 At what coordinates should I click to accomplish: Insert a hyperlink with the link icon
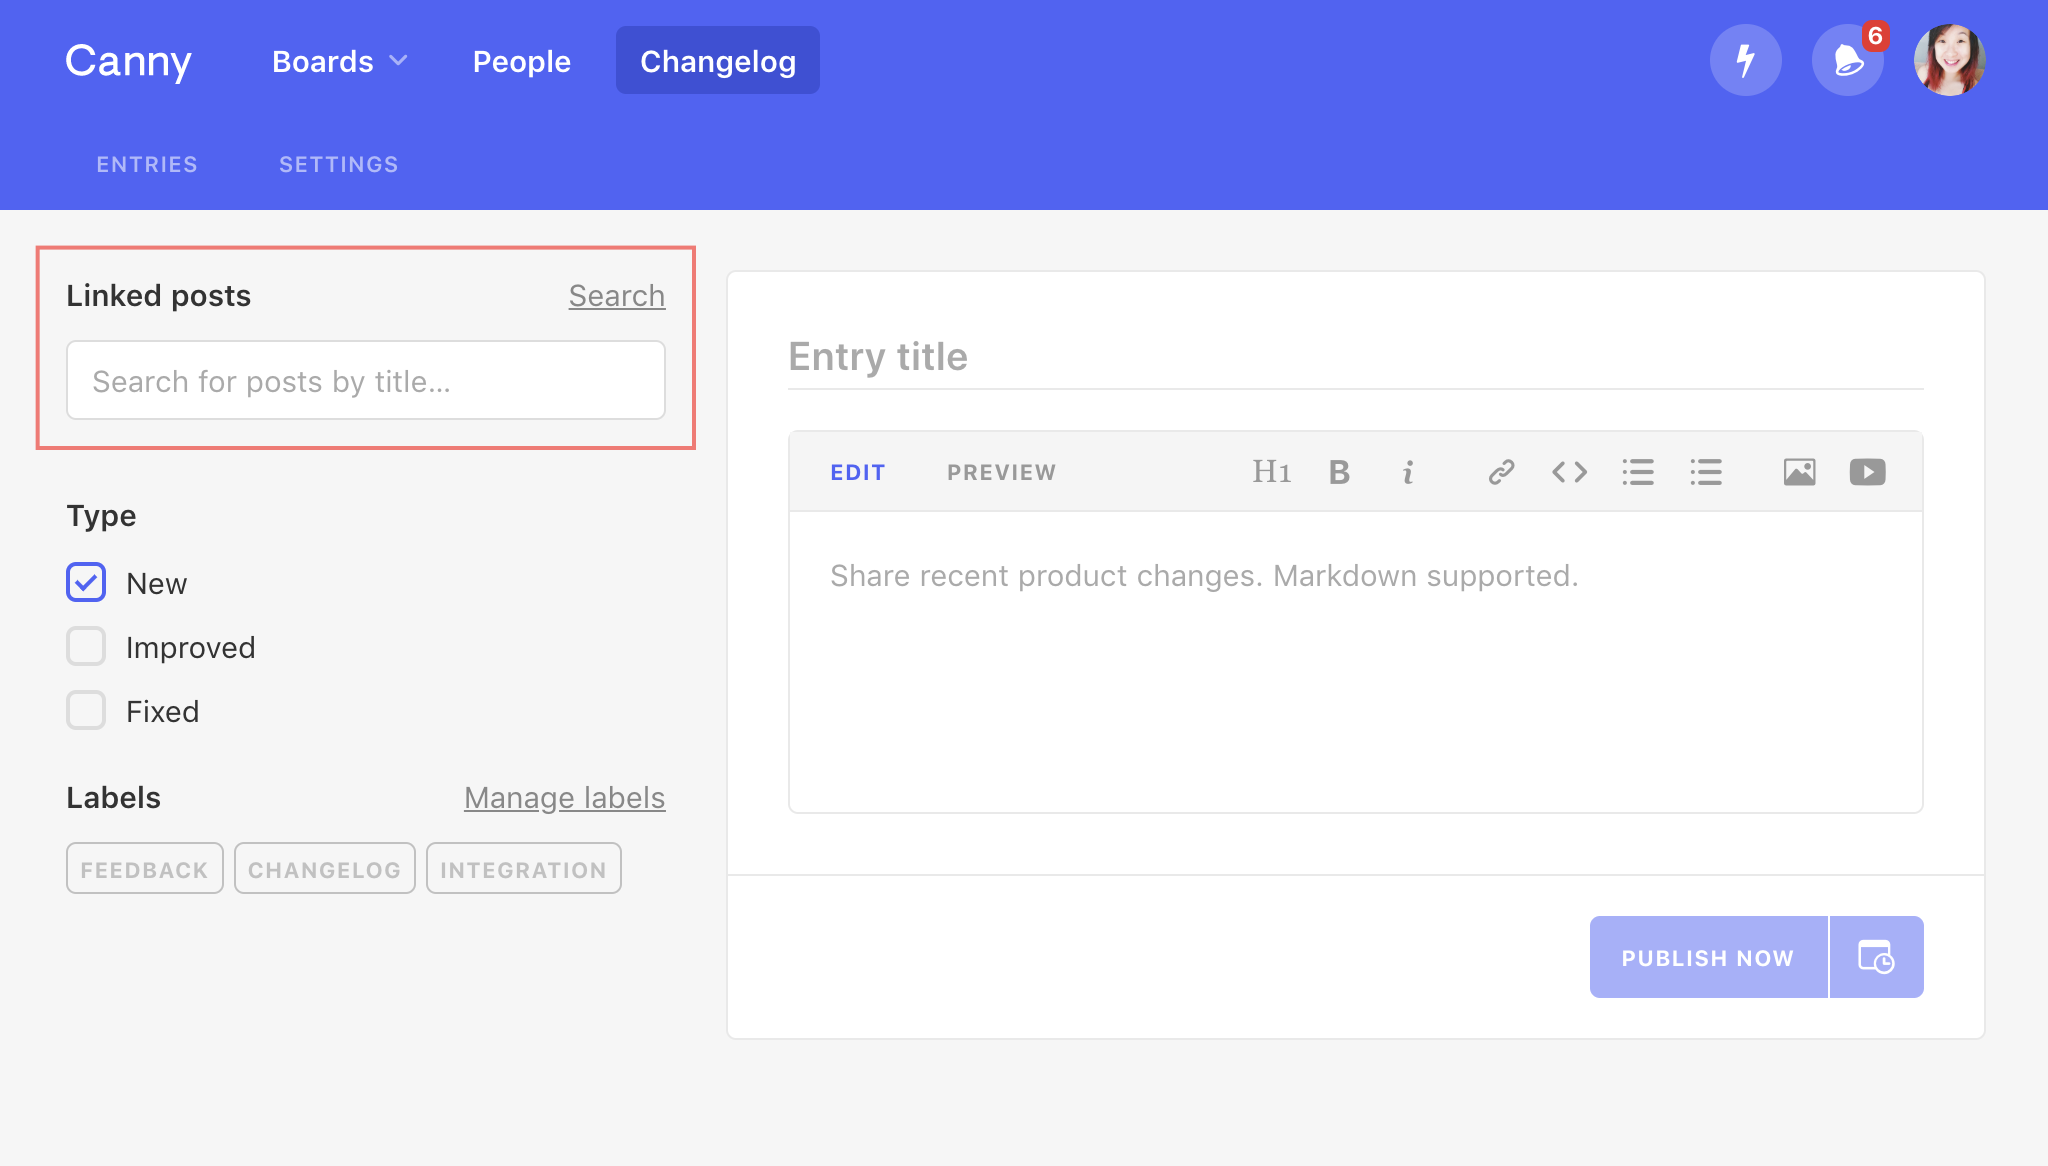click(x=1501, y=472)
